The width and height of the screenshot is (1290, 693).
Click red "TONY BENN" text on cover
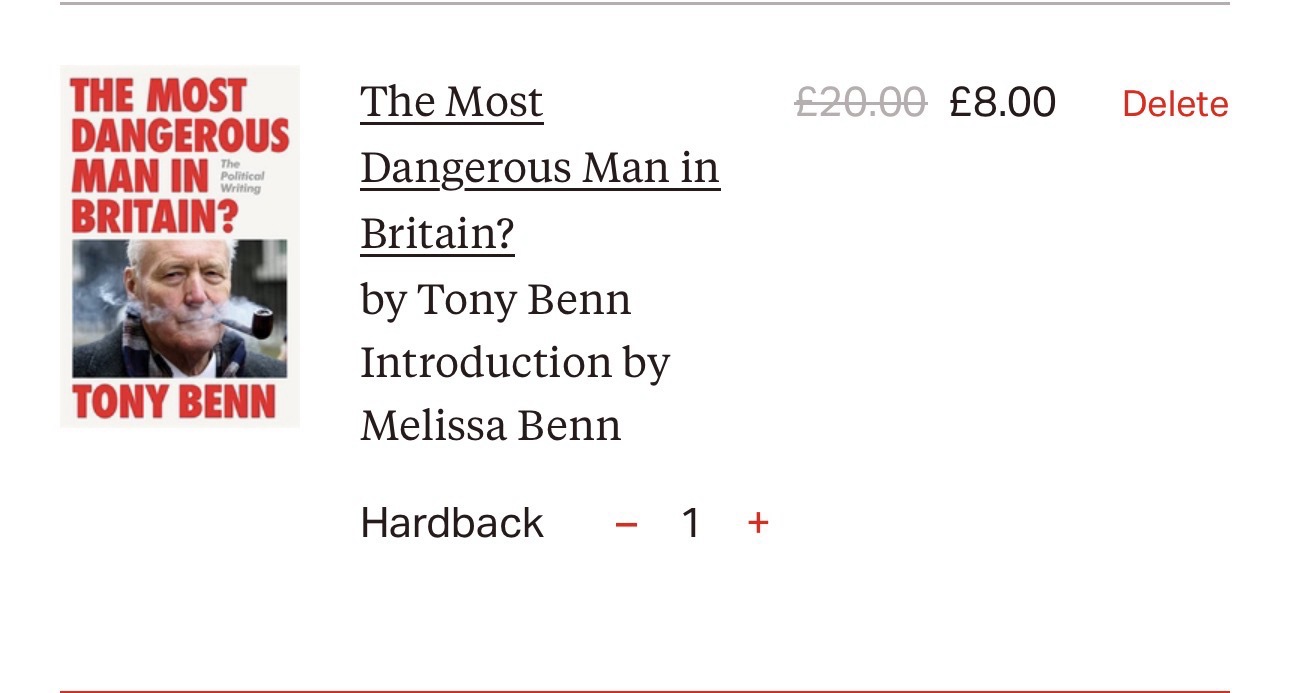point(174,402)
